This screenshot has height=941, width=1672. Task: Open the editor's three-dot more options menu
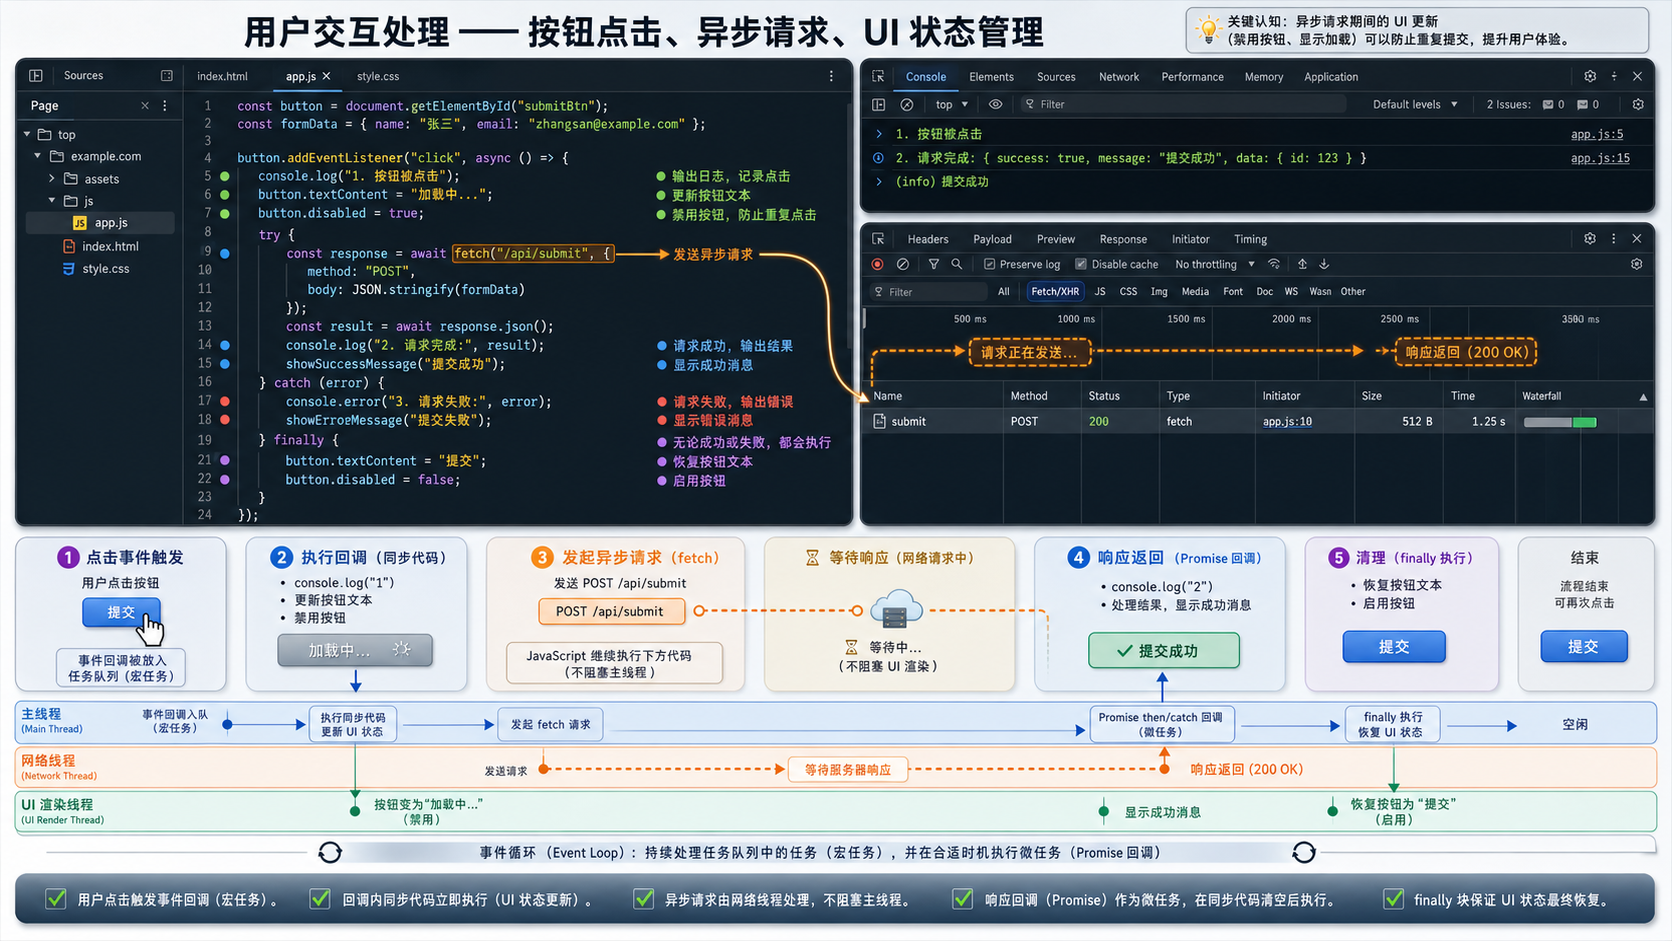pos(831,76)
